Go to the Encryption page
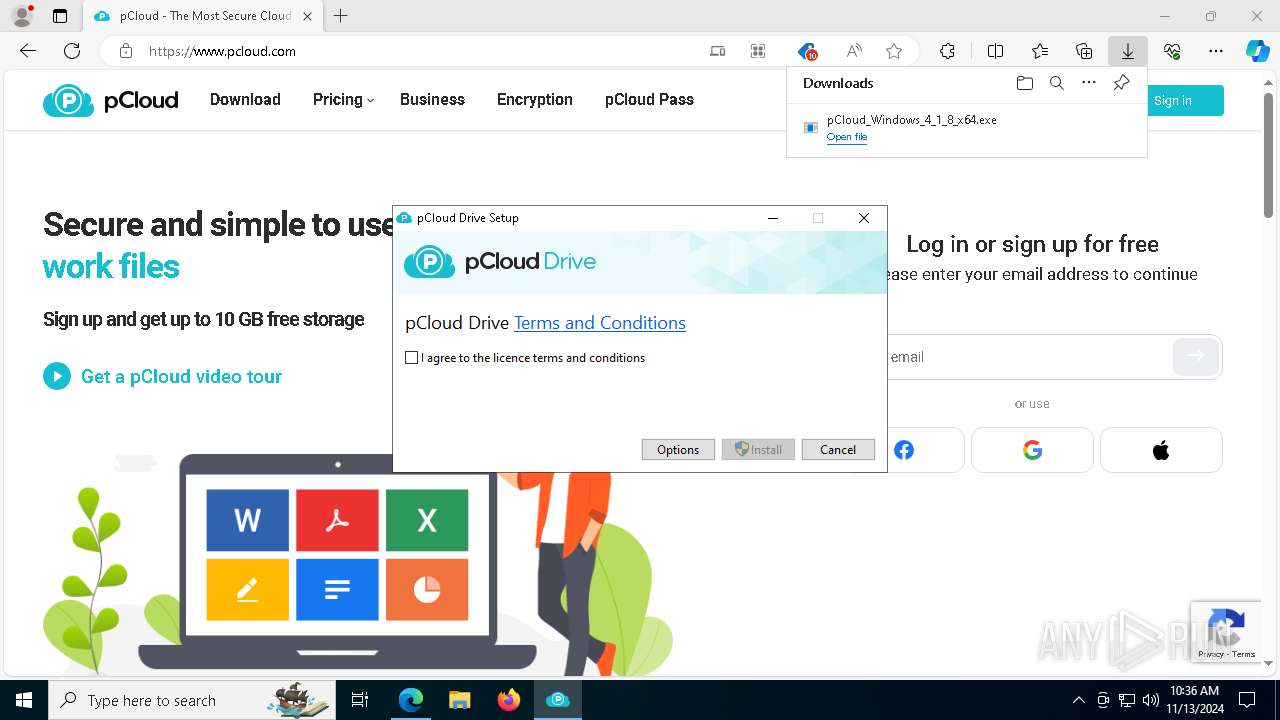1280x720 pixels. 535,99
